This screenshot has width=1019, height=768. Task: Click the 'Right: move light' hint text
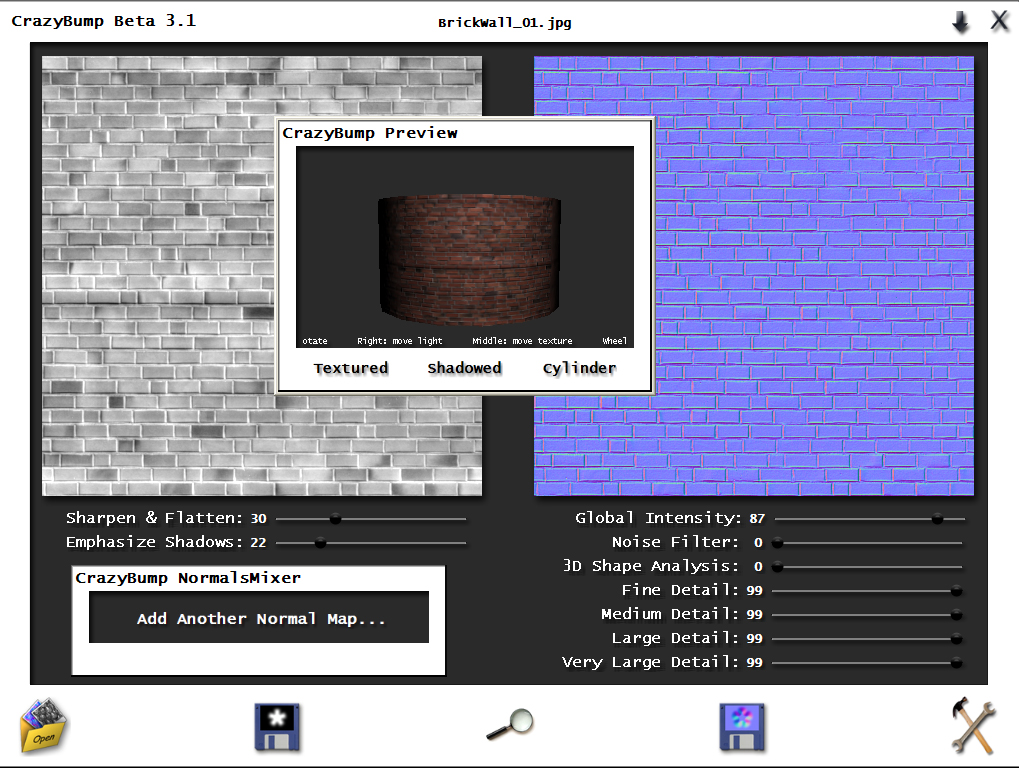pyautogui.click(x=400, y=340)
